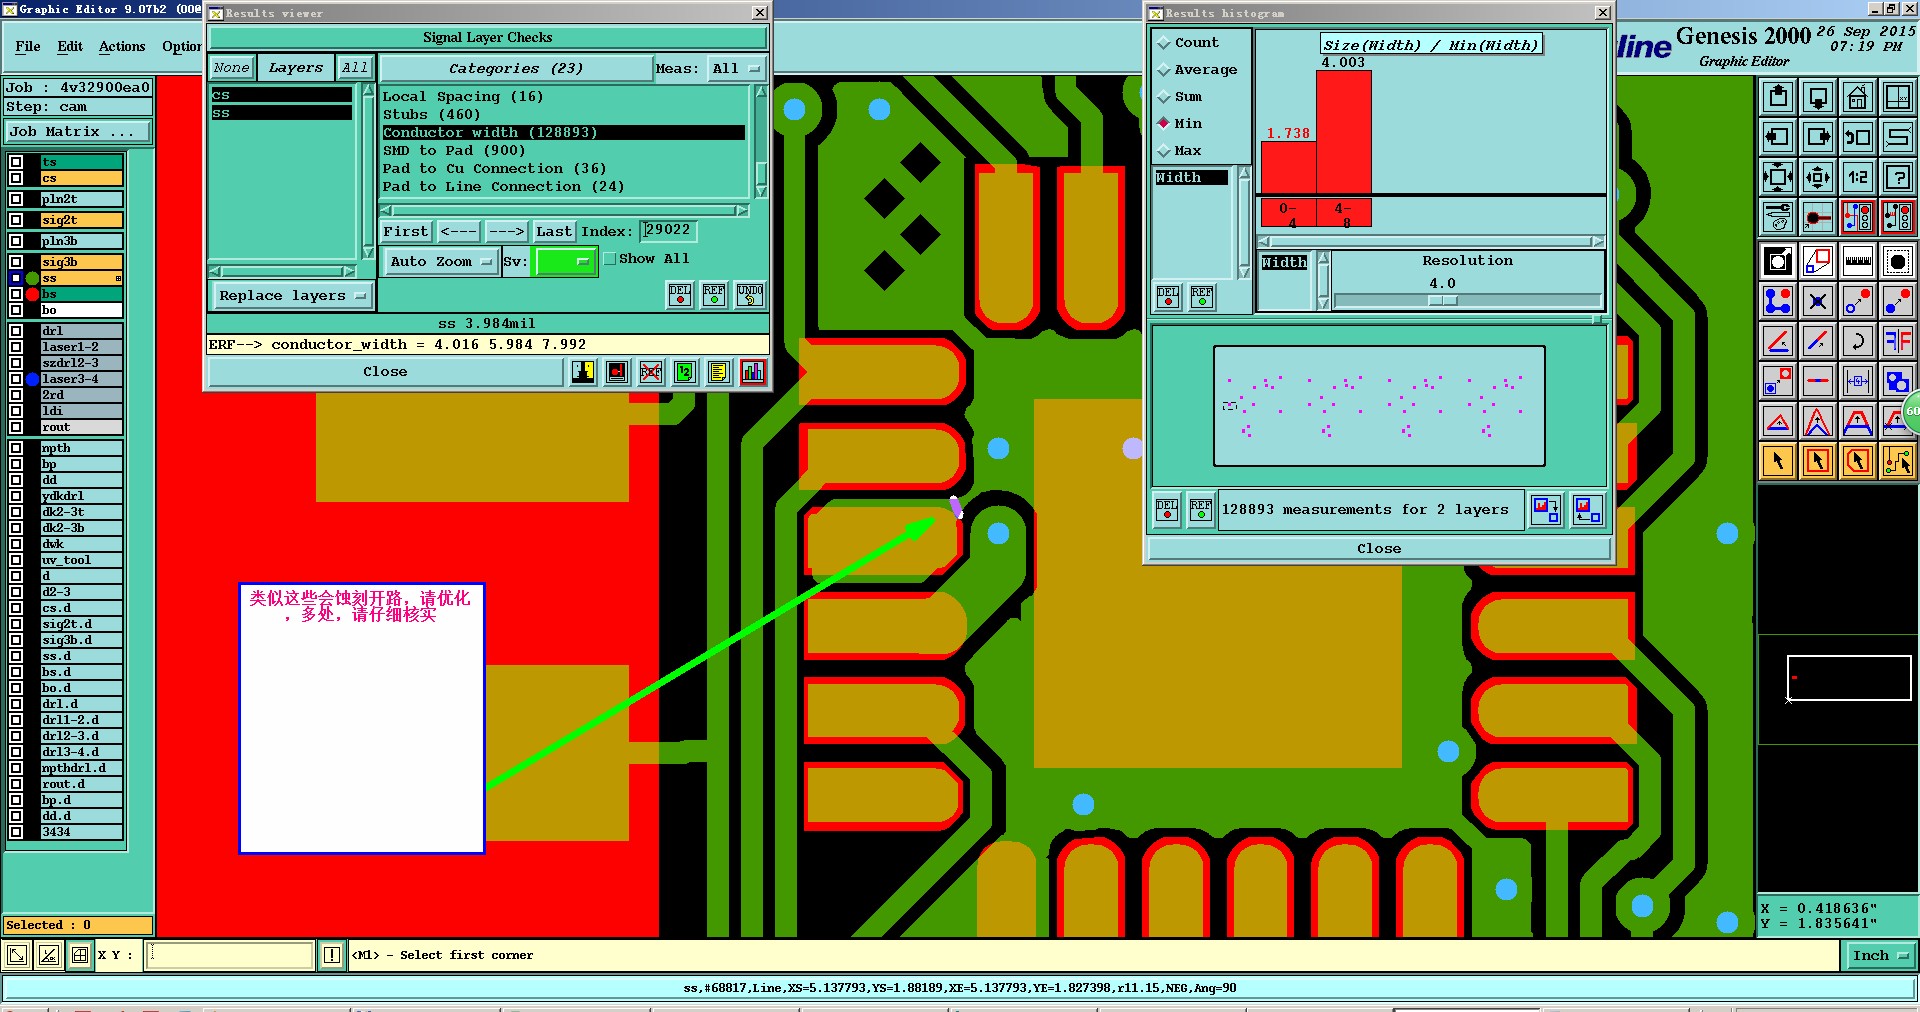
Task: Click the First result button
Action: click(x=406, y=232)
